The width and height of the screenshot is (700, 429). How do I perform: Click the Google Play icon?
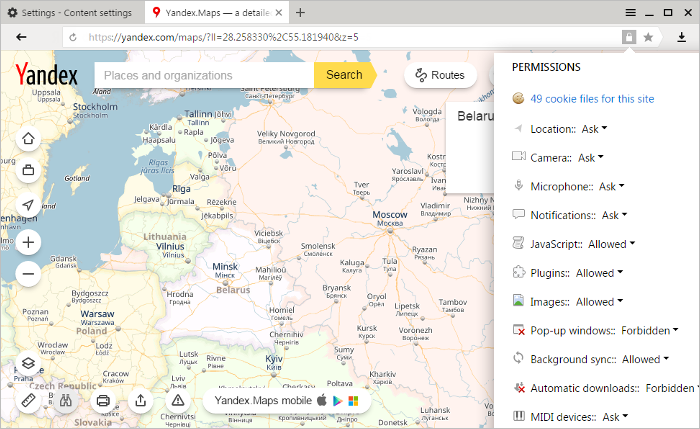click(338, 400)
